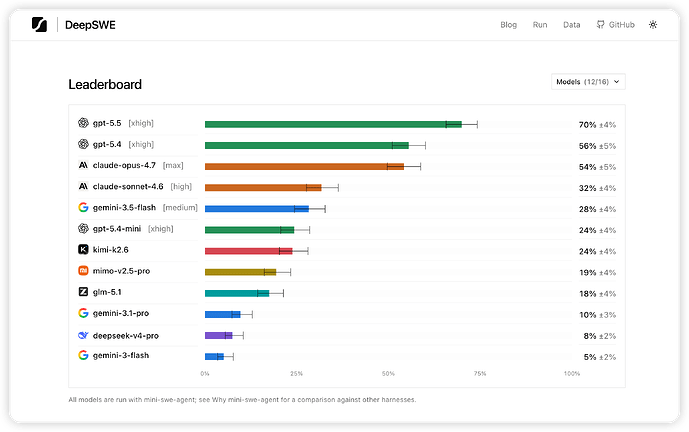Click the Anthropic icon beside claude-opus-4.7
This screenshot has height=432, width=689.
tap(83, 165)
